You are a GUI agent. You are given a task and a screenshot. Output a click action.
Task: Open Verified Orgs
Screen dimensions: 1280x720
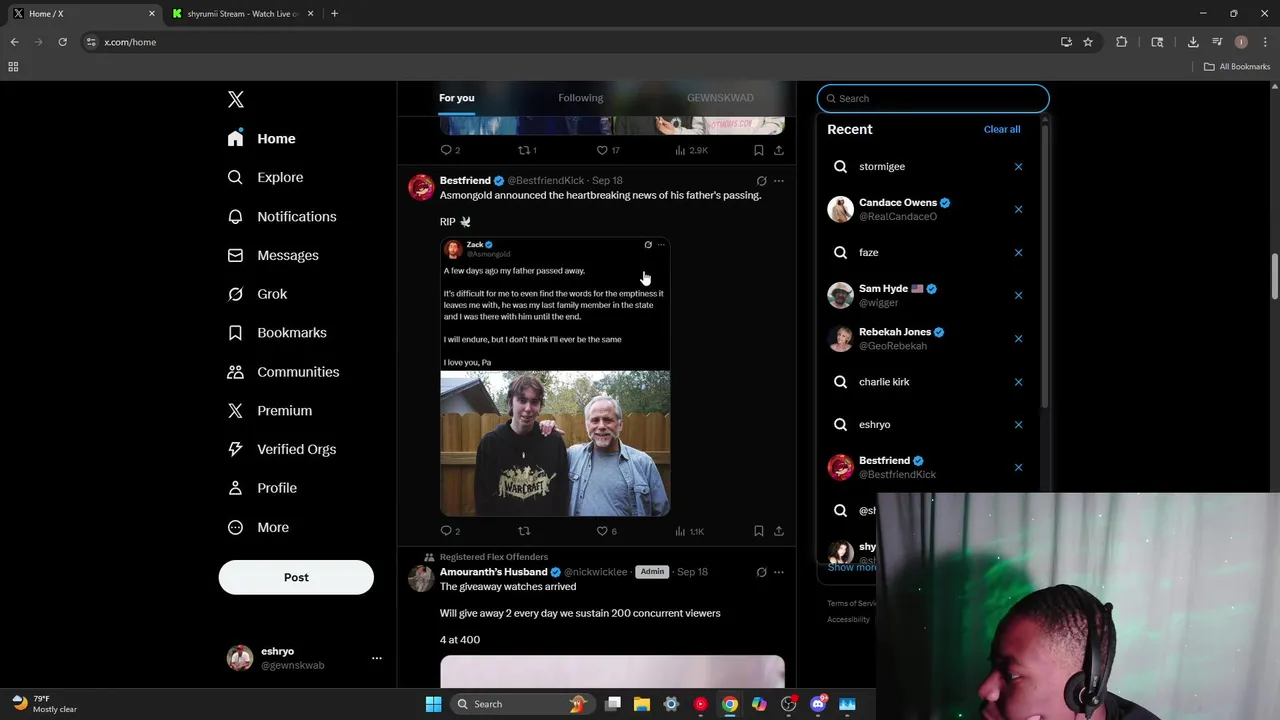pos(283,449)
